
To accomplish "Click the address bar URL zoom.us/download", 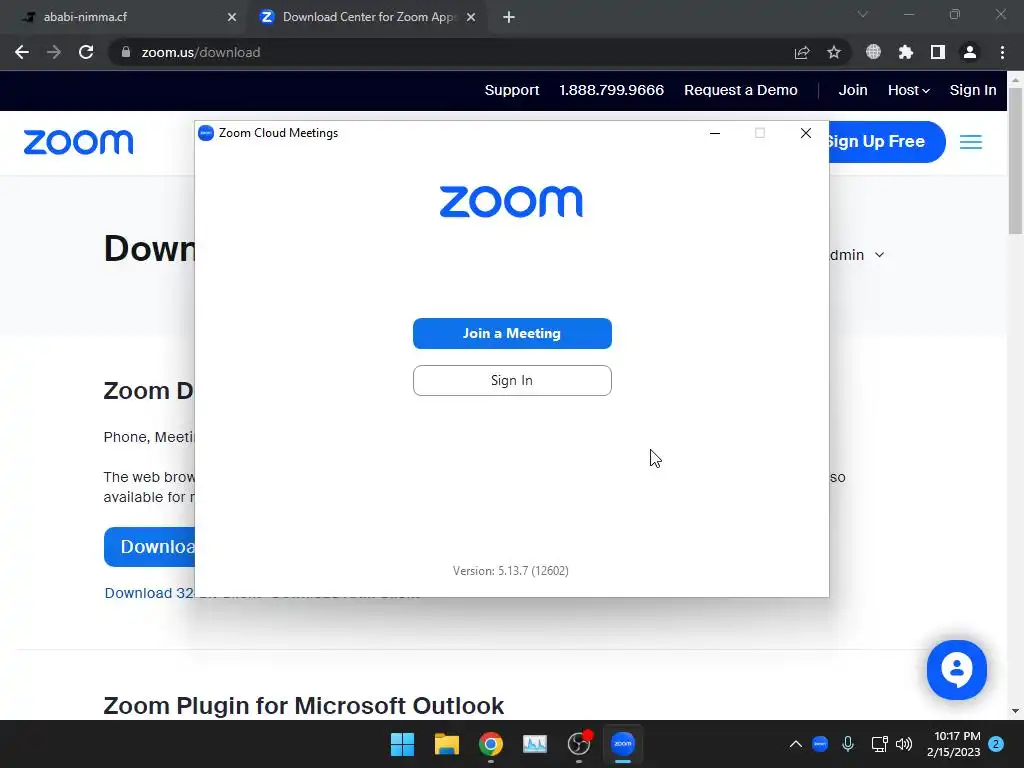I will [200, 52].
